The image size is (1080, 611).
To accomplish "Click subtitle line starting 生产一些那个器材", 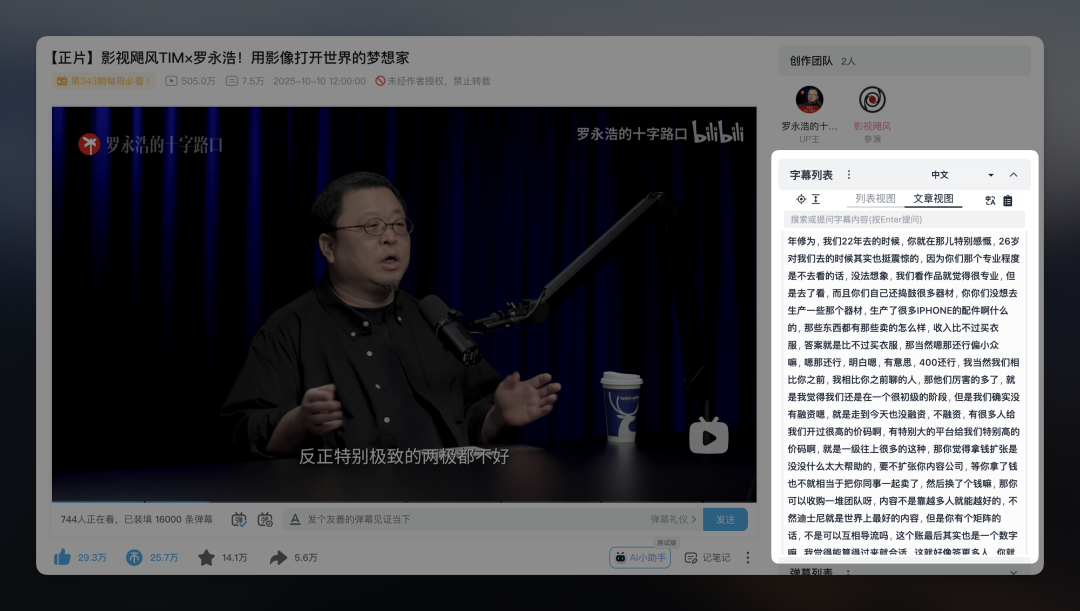I will (x=897, y=311).
